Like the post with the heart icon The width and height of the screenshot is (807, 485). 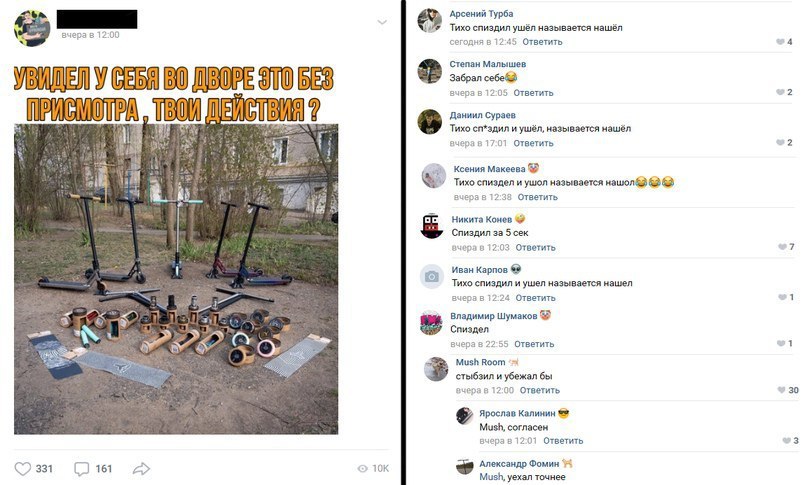point(23,469)
